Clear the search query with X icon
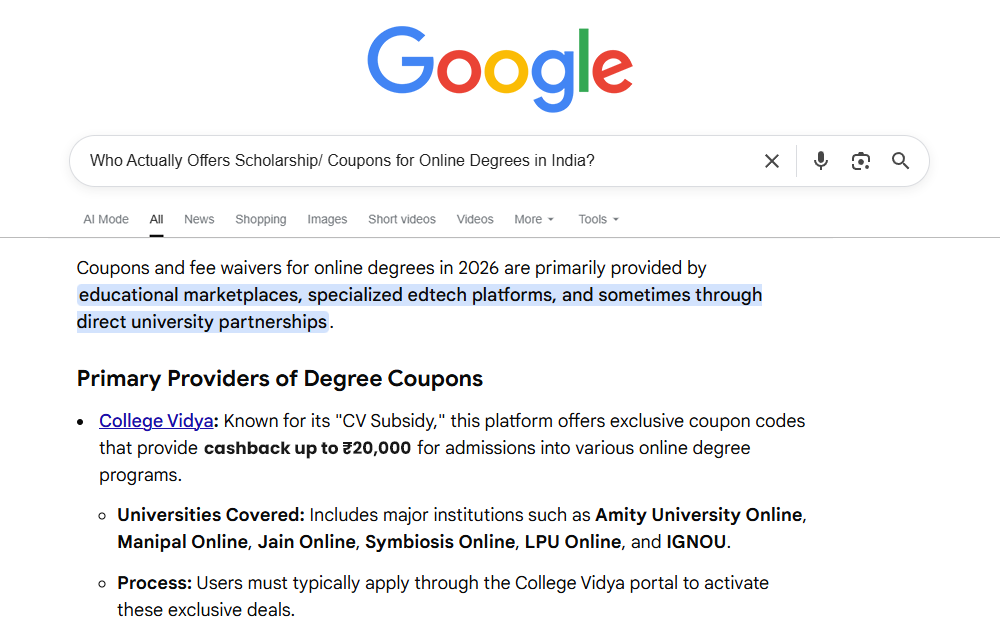The height and width of the screenshot is (640, 1000). coord(772,161)
